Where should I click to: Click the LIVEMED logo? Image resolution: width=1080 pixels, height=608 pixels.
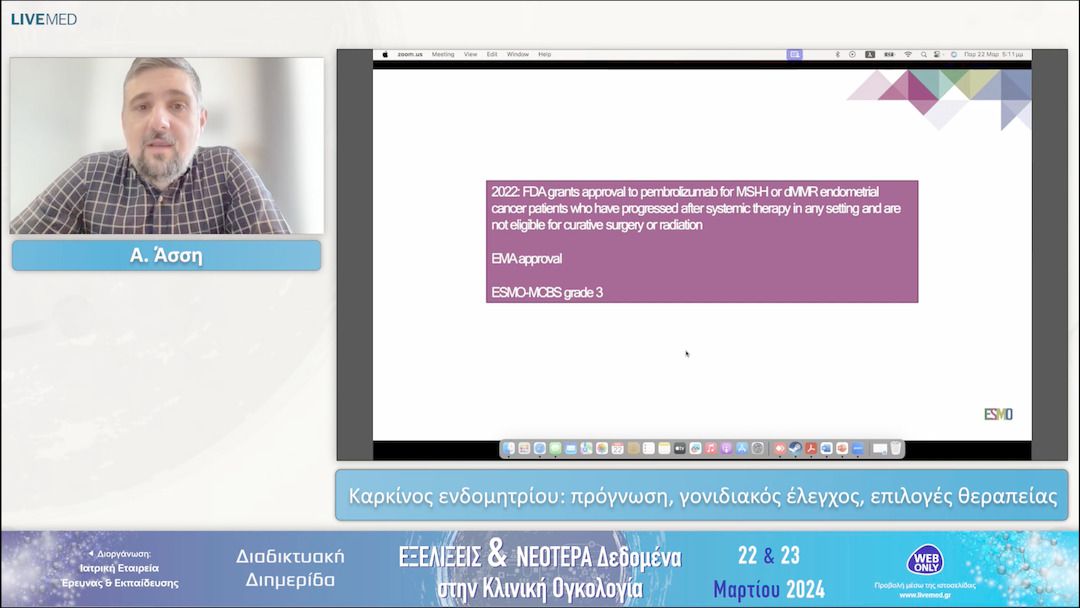click(44, 19)
